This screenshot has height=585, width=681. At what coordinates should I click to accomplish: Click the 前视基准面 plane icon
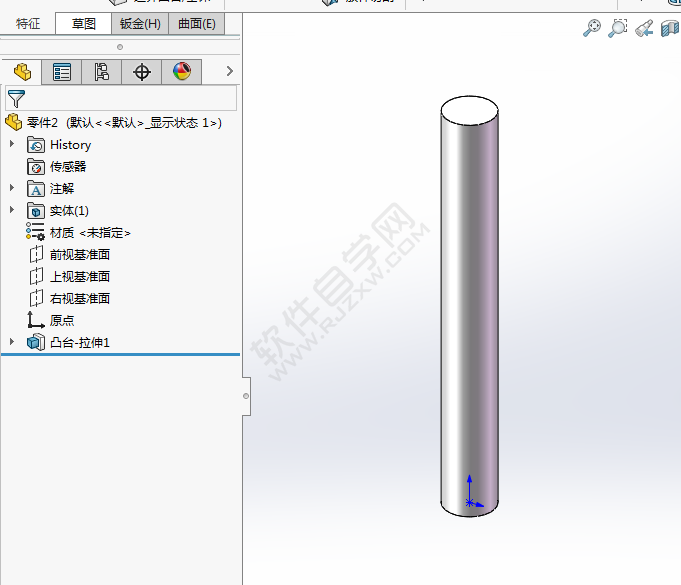[36, 254]
